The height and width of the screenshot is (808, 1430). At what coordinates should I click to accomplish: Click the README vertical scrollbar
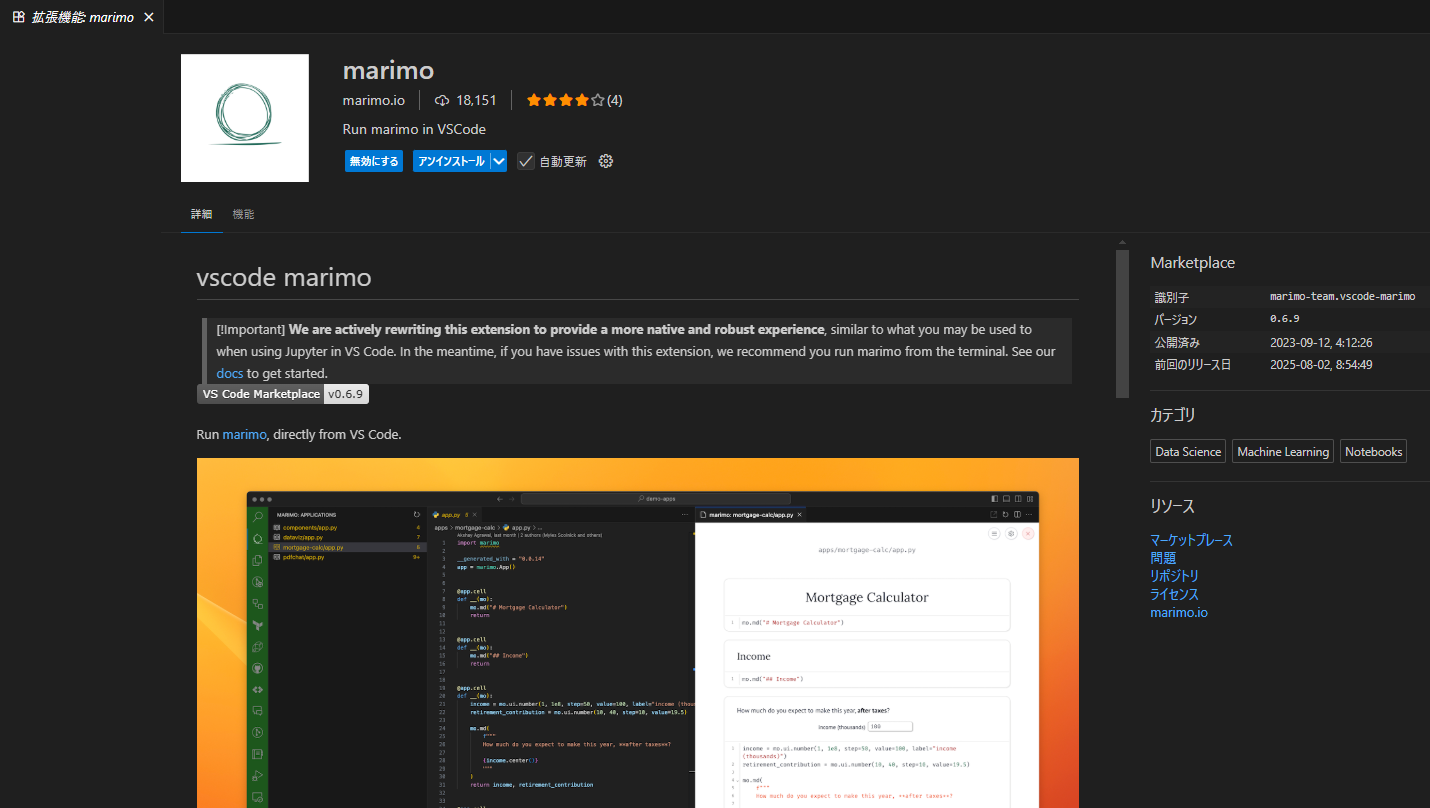coord(1122,323)
